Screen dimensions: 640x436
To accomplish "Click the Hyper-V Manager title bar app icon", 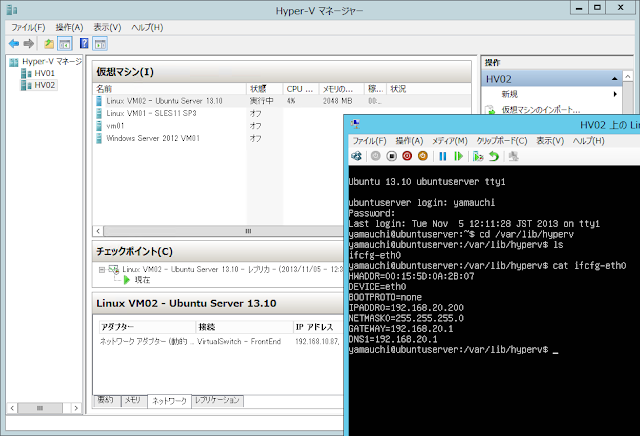I will click(12, 10).
